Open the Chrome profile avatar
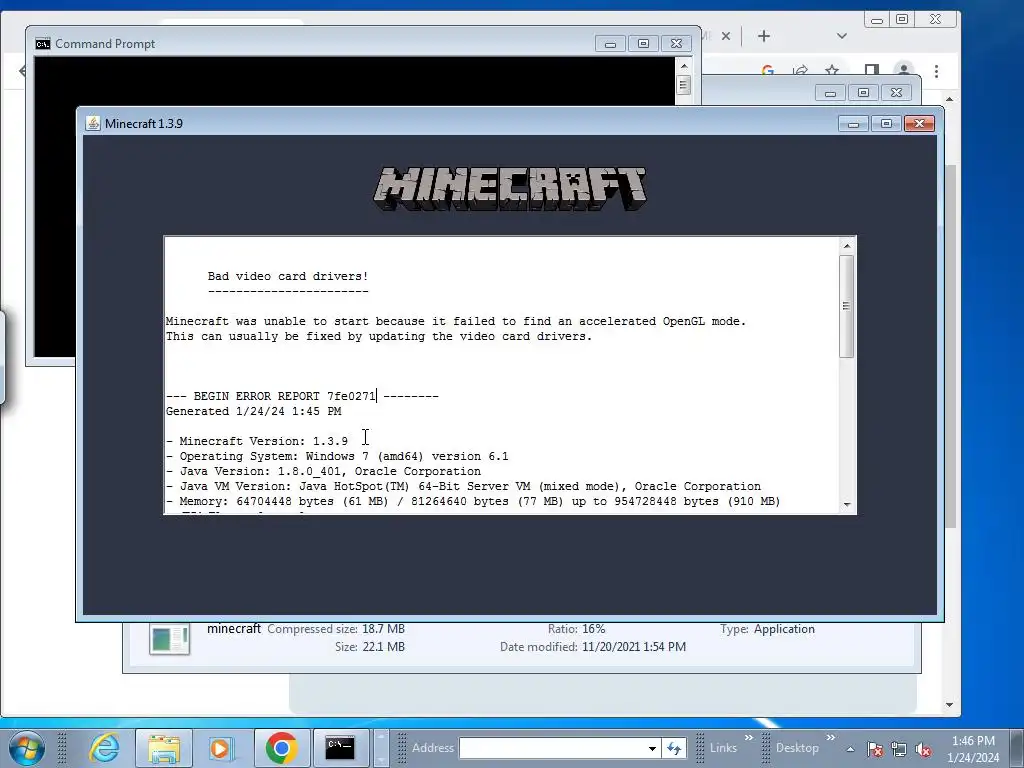Viewport: 1024px width, 768px height. click(x=904, y=70)
